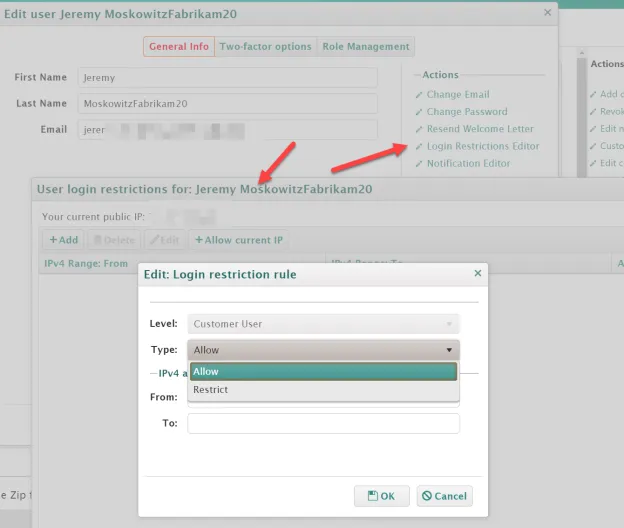Screen dimensions: 624x528
Task: Click OK to save the restriction rule
Action: point(382,496)
